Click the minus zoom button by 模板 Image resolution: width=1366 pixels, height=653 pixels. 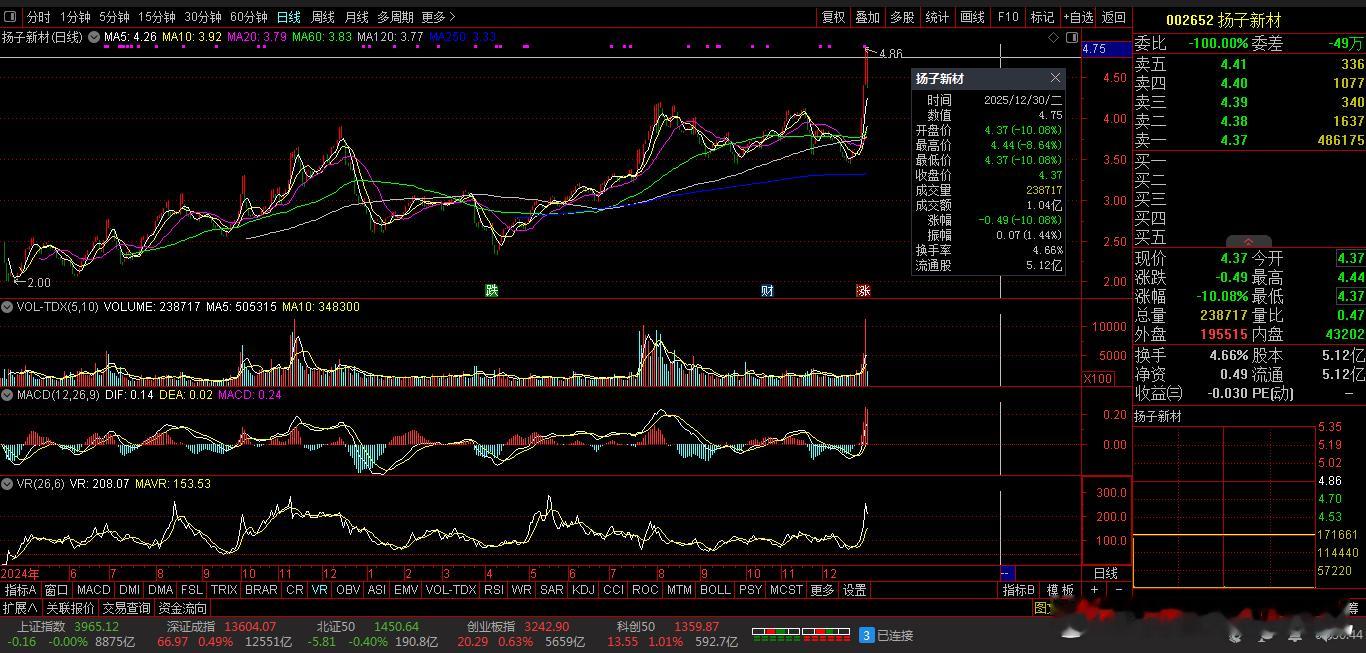coord(1118,590)
